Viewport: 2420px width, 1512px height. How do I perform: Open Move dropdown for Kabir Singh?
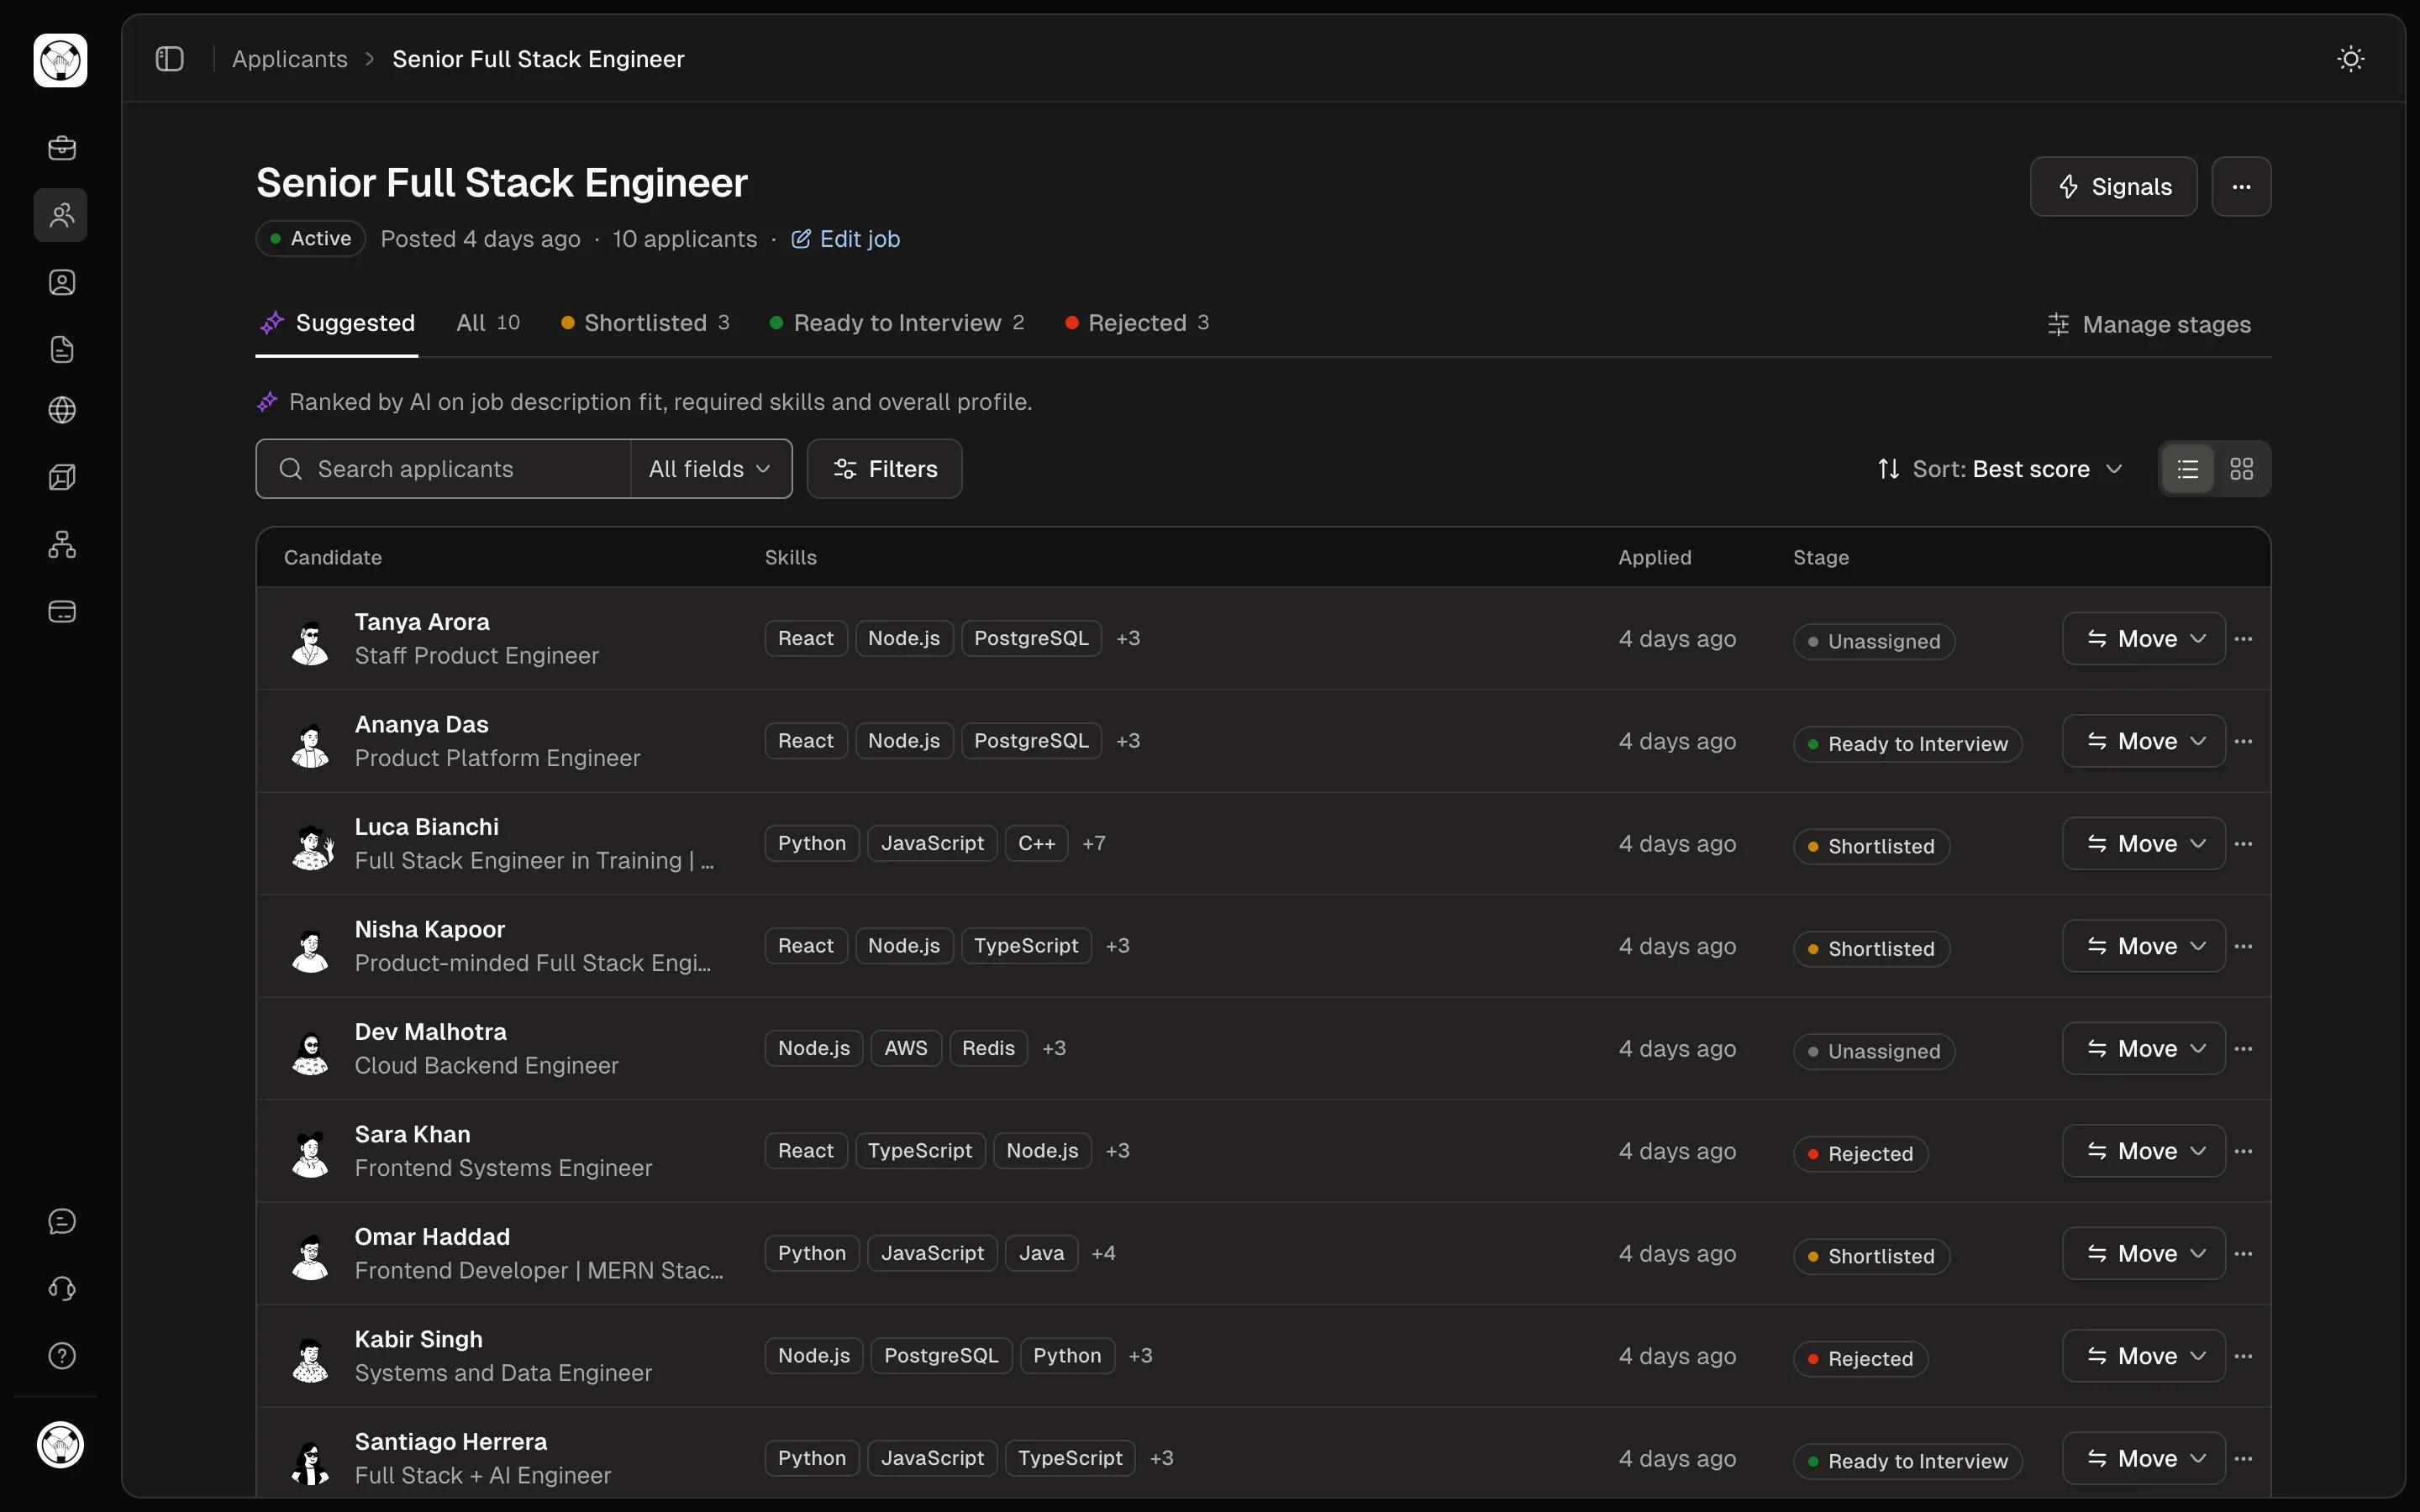(x=2144, y=1356)
